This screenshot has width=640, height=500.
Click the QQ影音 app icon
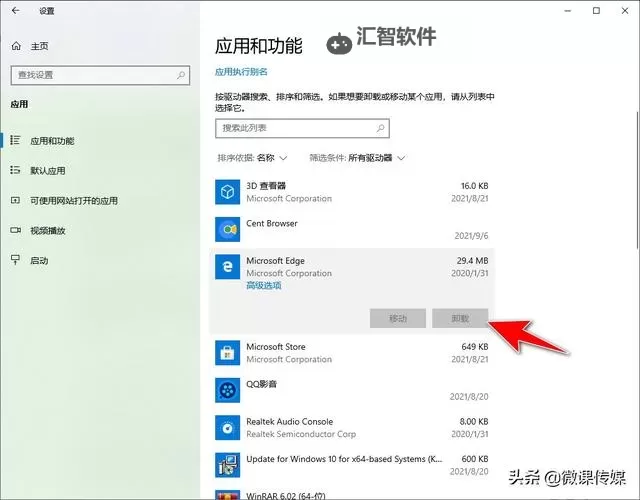click(227, 390)
